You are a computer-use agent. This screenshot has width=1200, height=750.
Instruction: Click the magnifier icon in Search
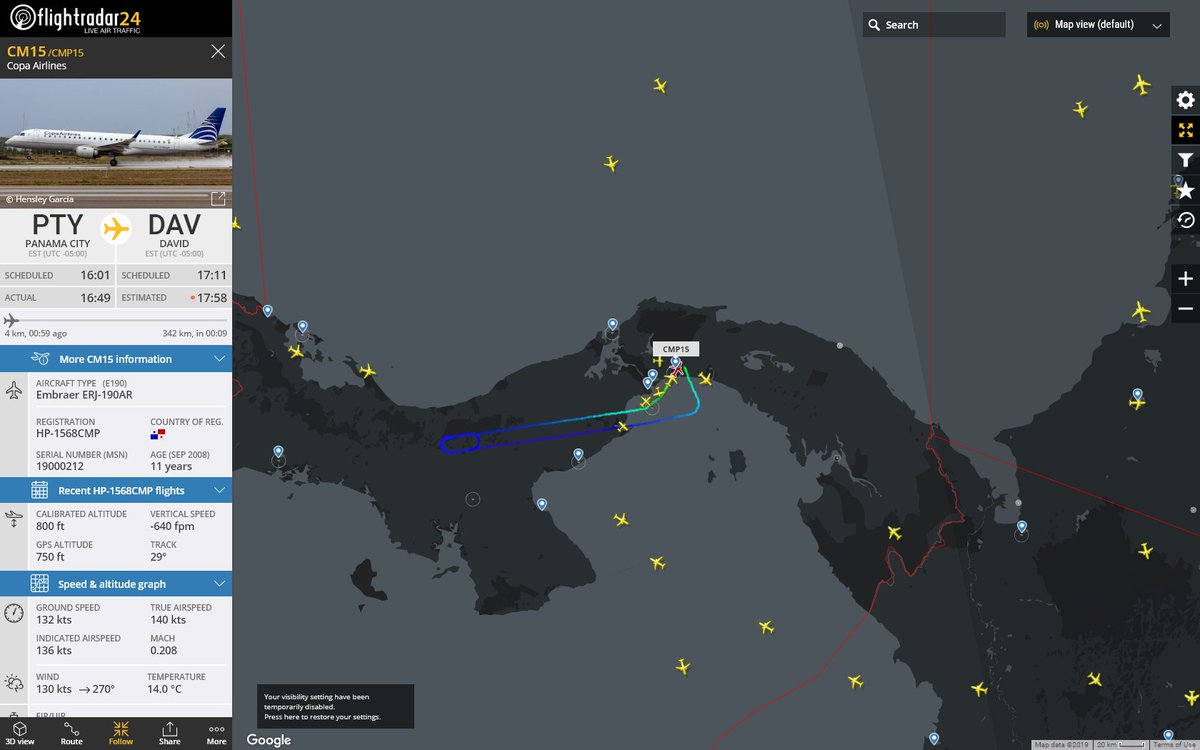tap(874, 25)
